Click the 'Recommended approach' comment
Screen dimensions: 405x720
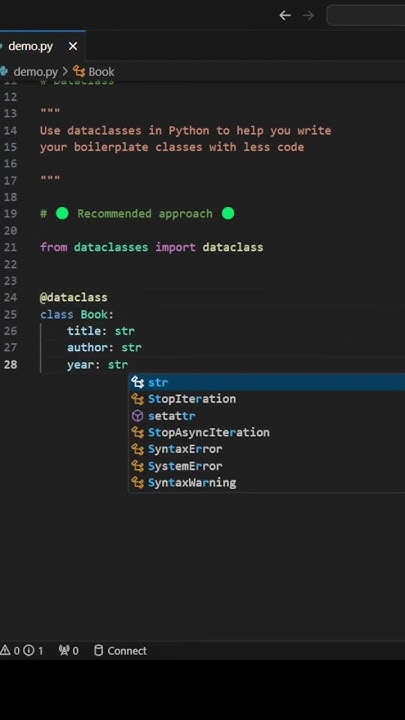click(x=145, y=214)
